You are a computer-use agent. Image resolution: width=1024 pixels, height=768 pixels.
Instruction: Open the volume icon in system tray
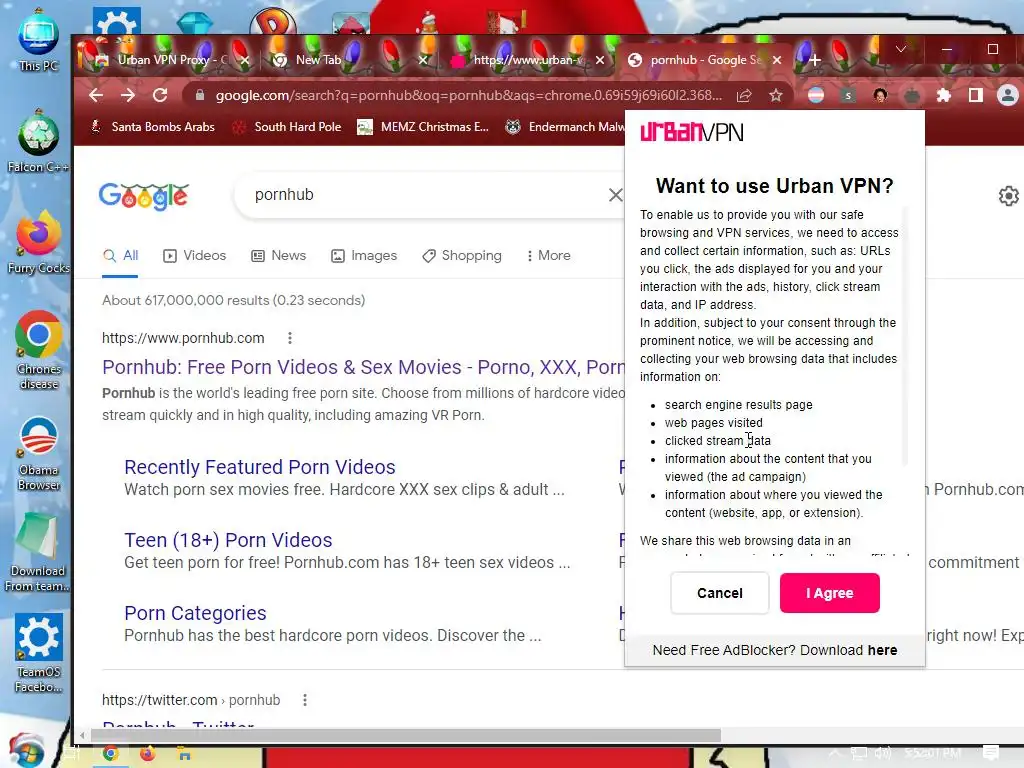coord(882,754)
